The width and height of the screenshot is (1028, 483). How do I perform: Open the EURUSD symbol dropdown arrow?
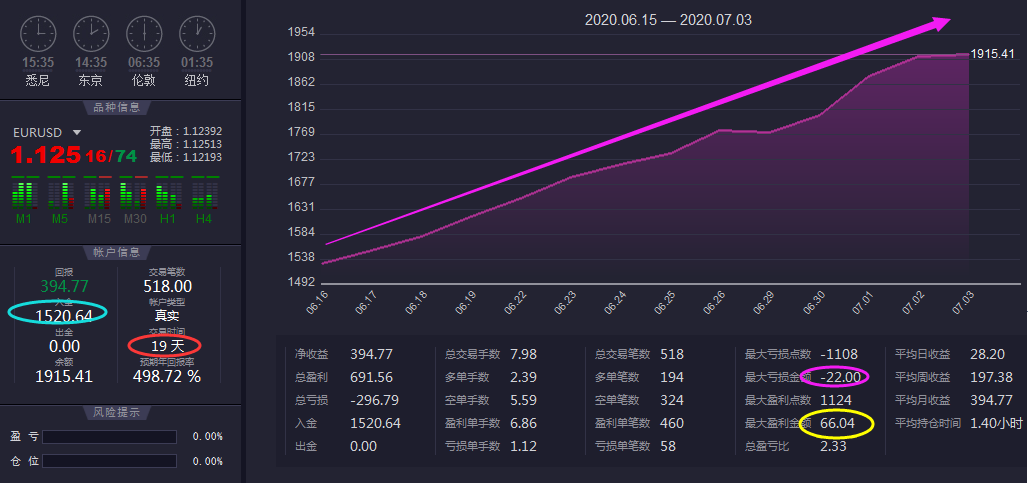(x=77, y=132)
